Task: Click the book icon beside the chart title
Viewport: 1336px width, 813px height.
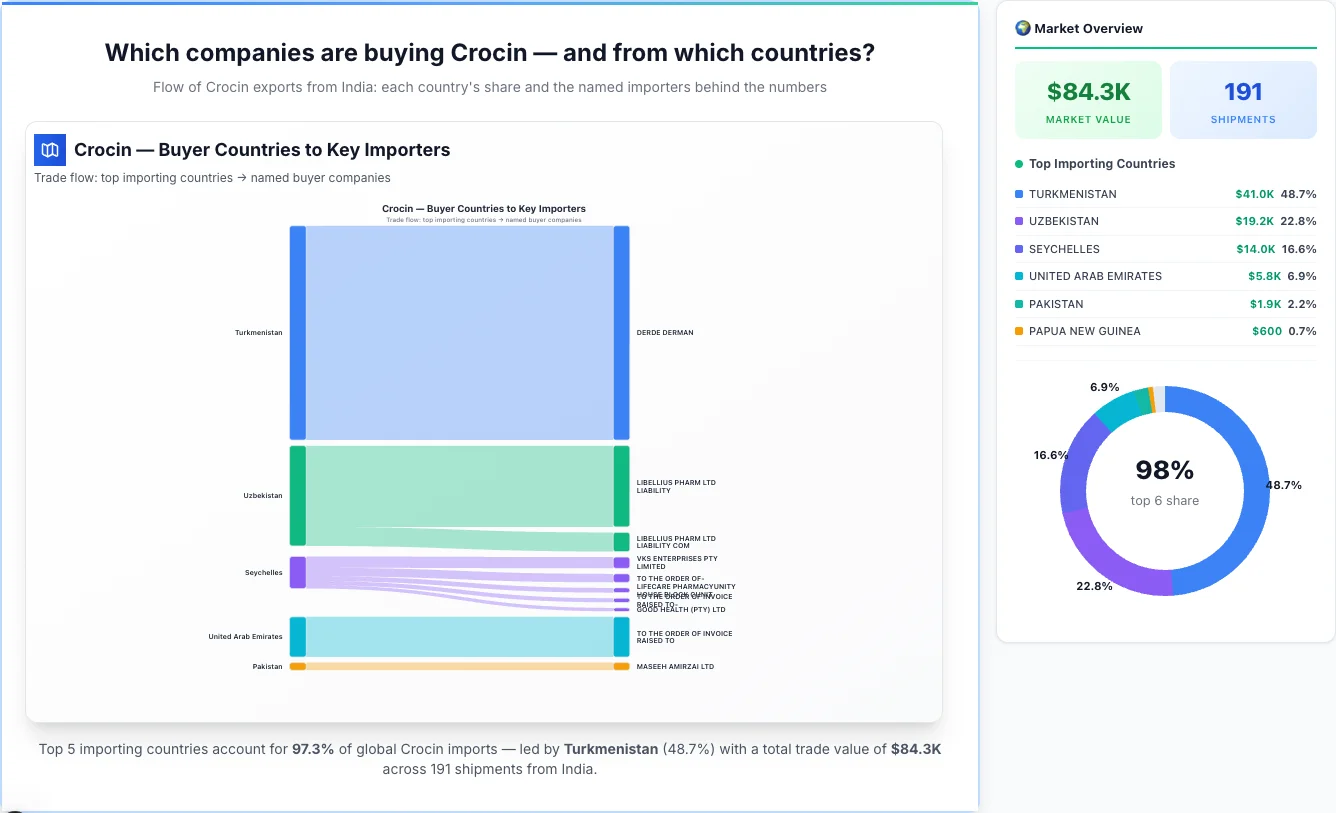Action: click(49, 149)
